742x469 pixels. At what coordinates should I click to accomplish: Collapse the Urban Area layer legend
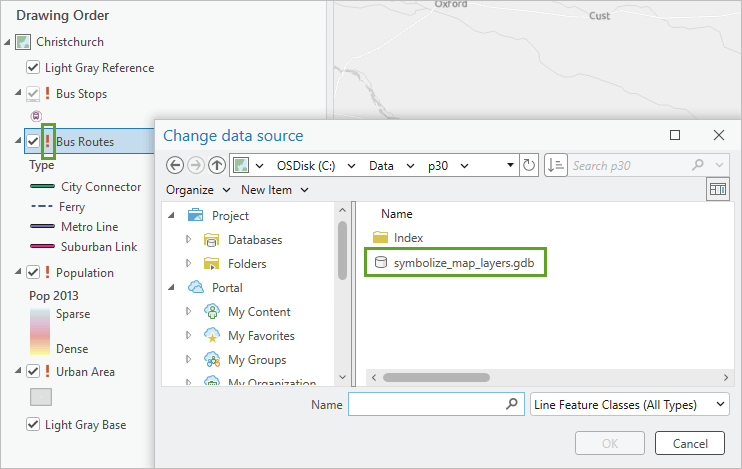click(x=18, y=370)
